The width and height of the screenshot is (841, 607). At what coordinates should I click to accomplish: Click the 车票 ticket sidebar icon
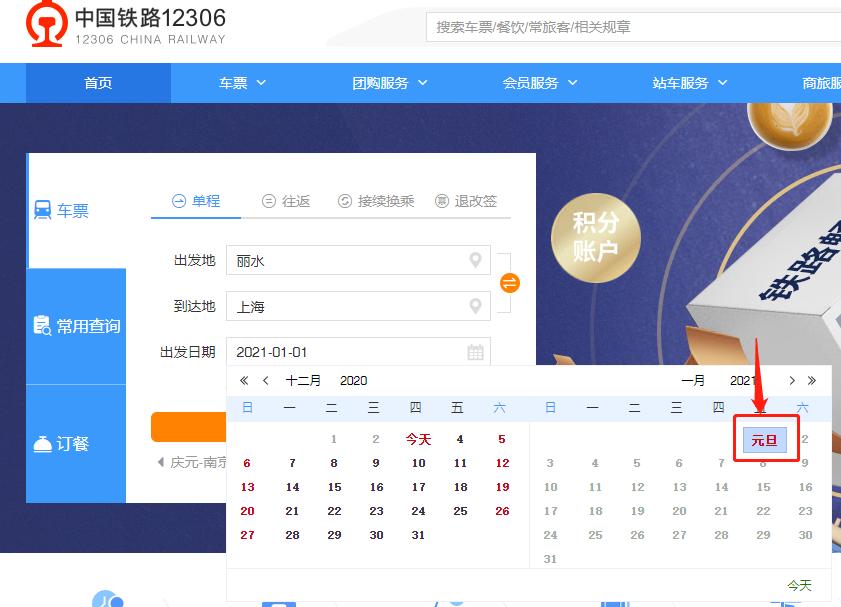(41, 209)
